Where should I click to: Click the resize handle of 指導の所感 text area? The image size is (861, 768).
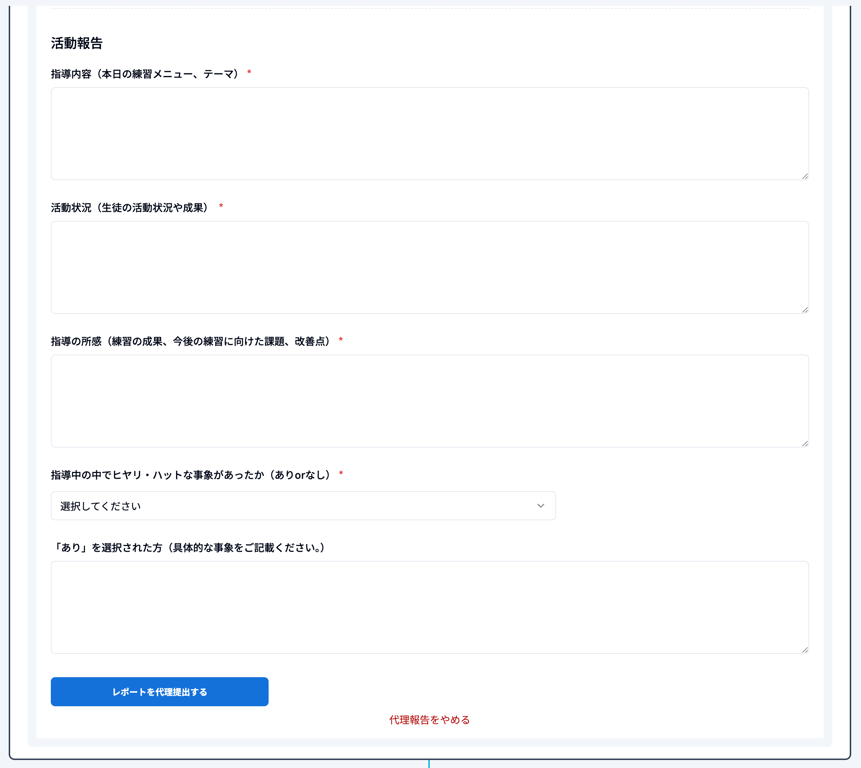click(x=804, y=442)
